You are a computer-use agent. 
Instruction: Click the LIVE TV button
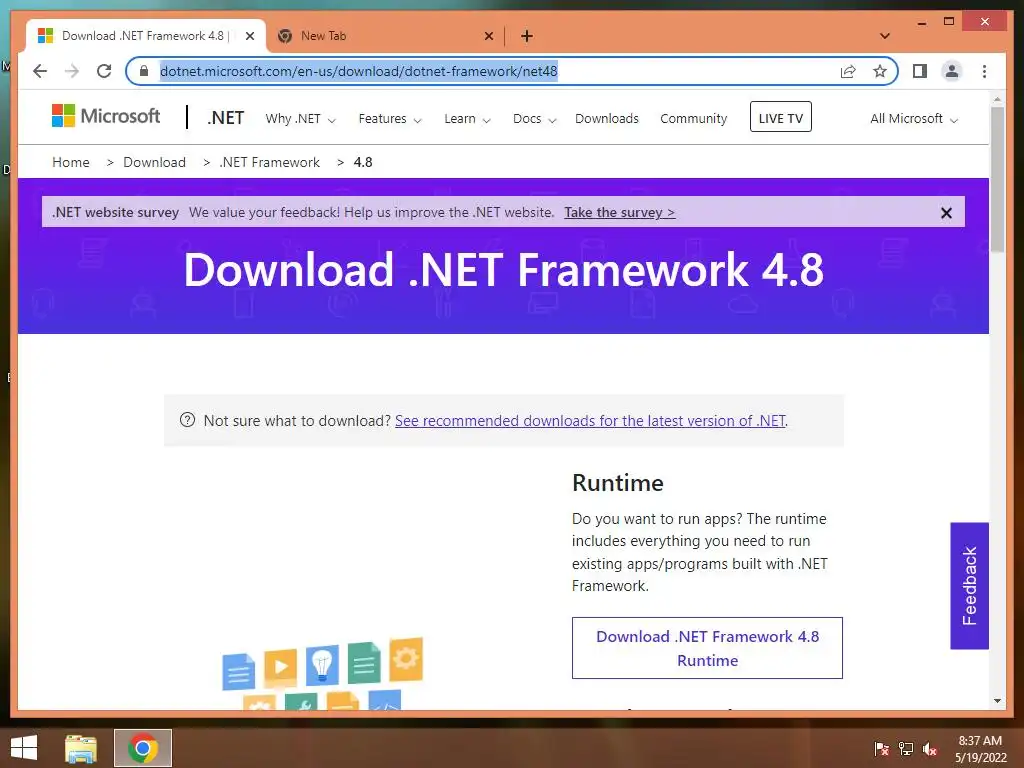coord(780,117)
